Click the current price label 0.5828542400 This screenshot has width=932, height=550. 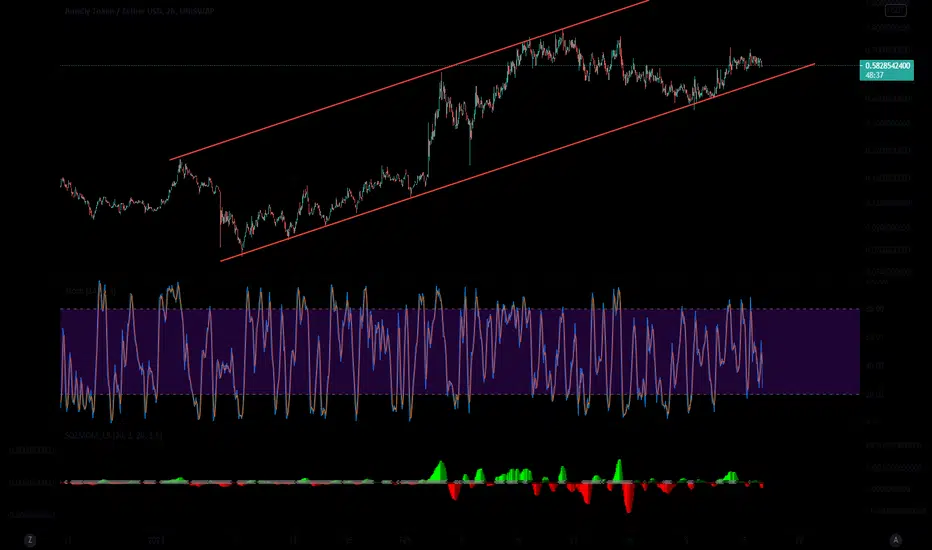(x=887, y=65)
